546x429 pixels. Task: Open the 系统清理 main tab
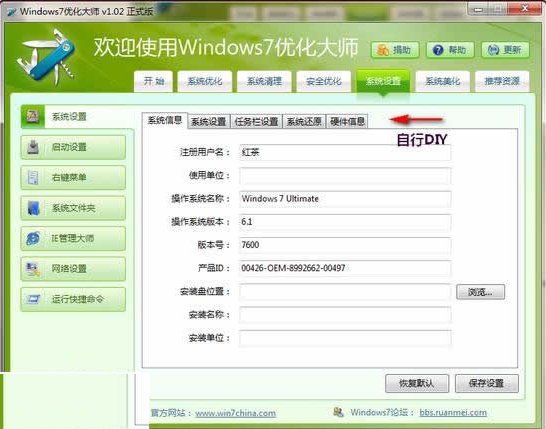(x=264, y=81)
